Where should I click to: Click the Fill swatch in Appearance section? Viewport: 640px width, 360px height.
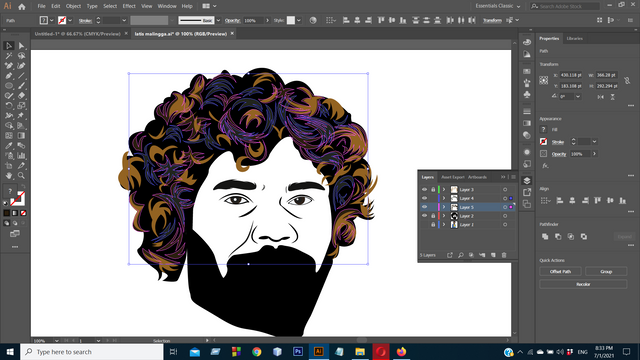coord(543,129)
